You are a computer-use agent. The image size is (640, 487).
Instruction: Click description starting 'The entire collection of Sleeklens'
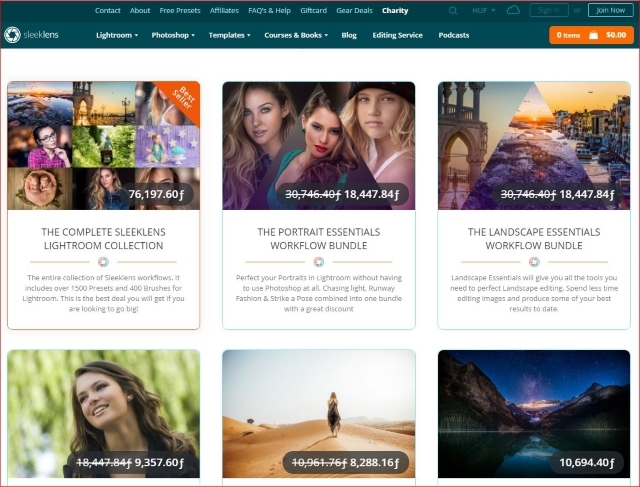click(x=104, y=293)
